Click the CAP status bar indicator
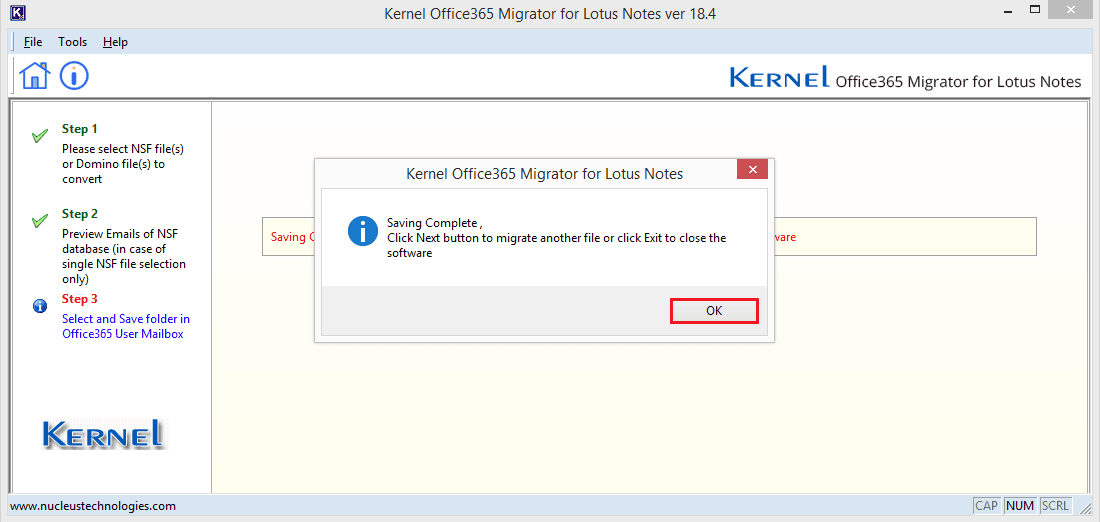Screen dimensions: 1100x522 tap(986, 506)
